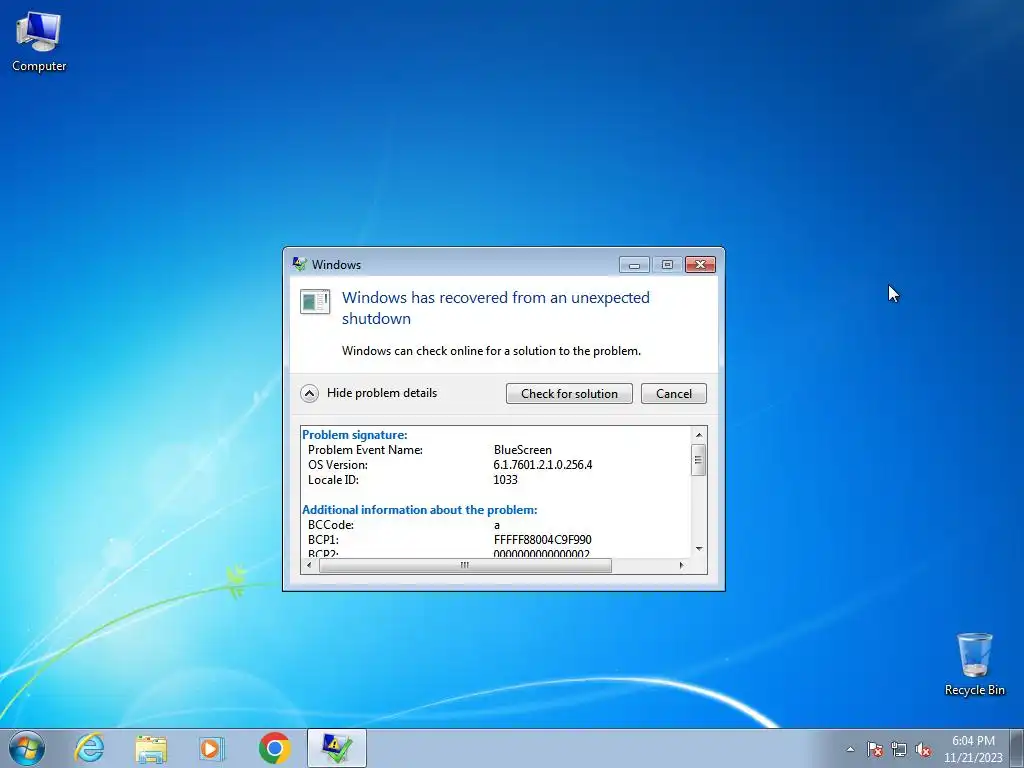Image resolution: width=1024 pixels, height=768 pixels.
Task: Click the vertical scrollbar thumb in details
Action: (x=698, y=460)
